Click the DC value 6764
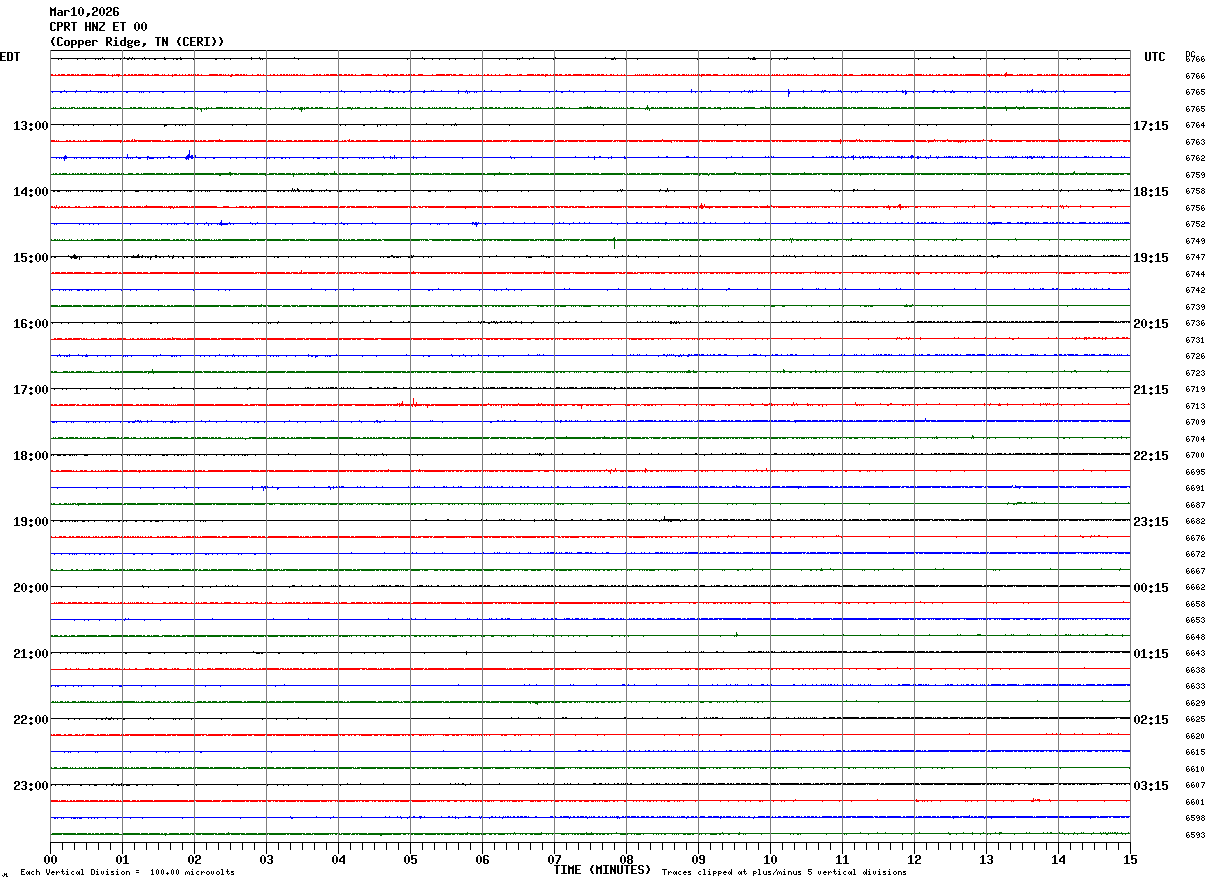This screenshot has height=886, width=1210. pos(1195,126)
